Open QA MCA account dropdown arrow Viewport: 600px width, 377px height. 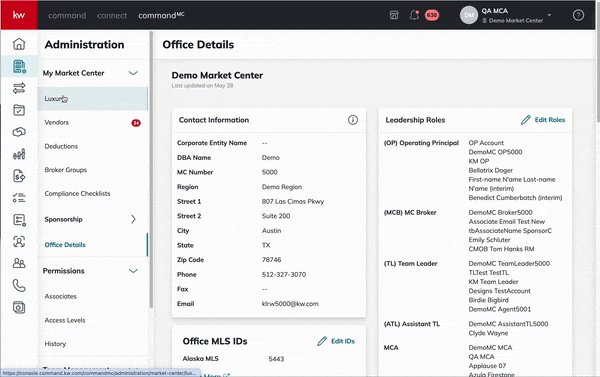(549, 15)
